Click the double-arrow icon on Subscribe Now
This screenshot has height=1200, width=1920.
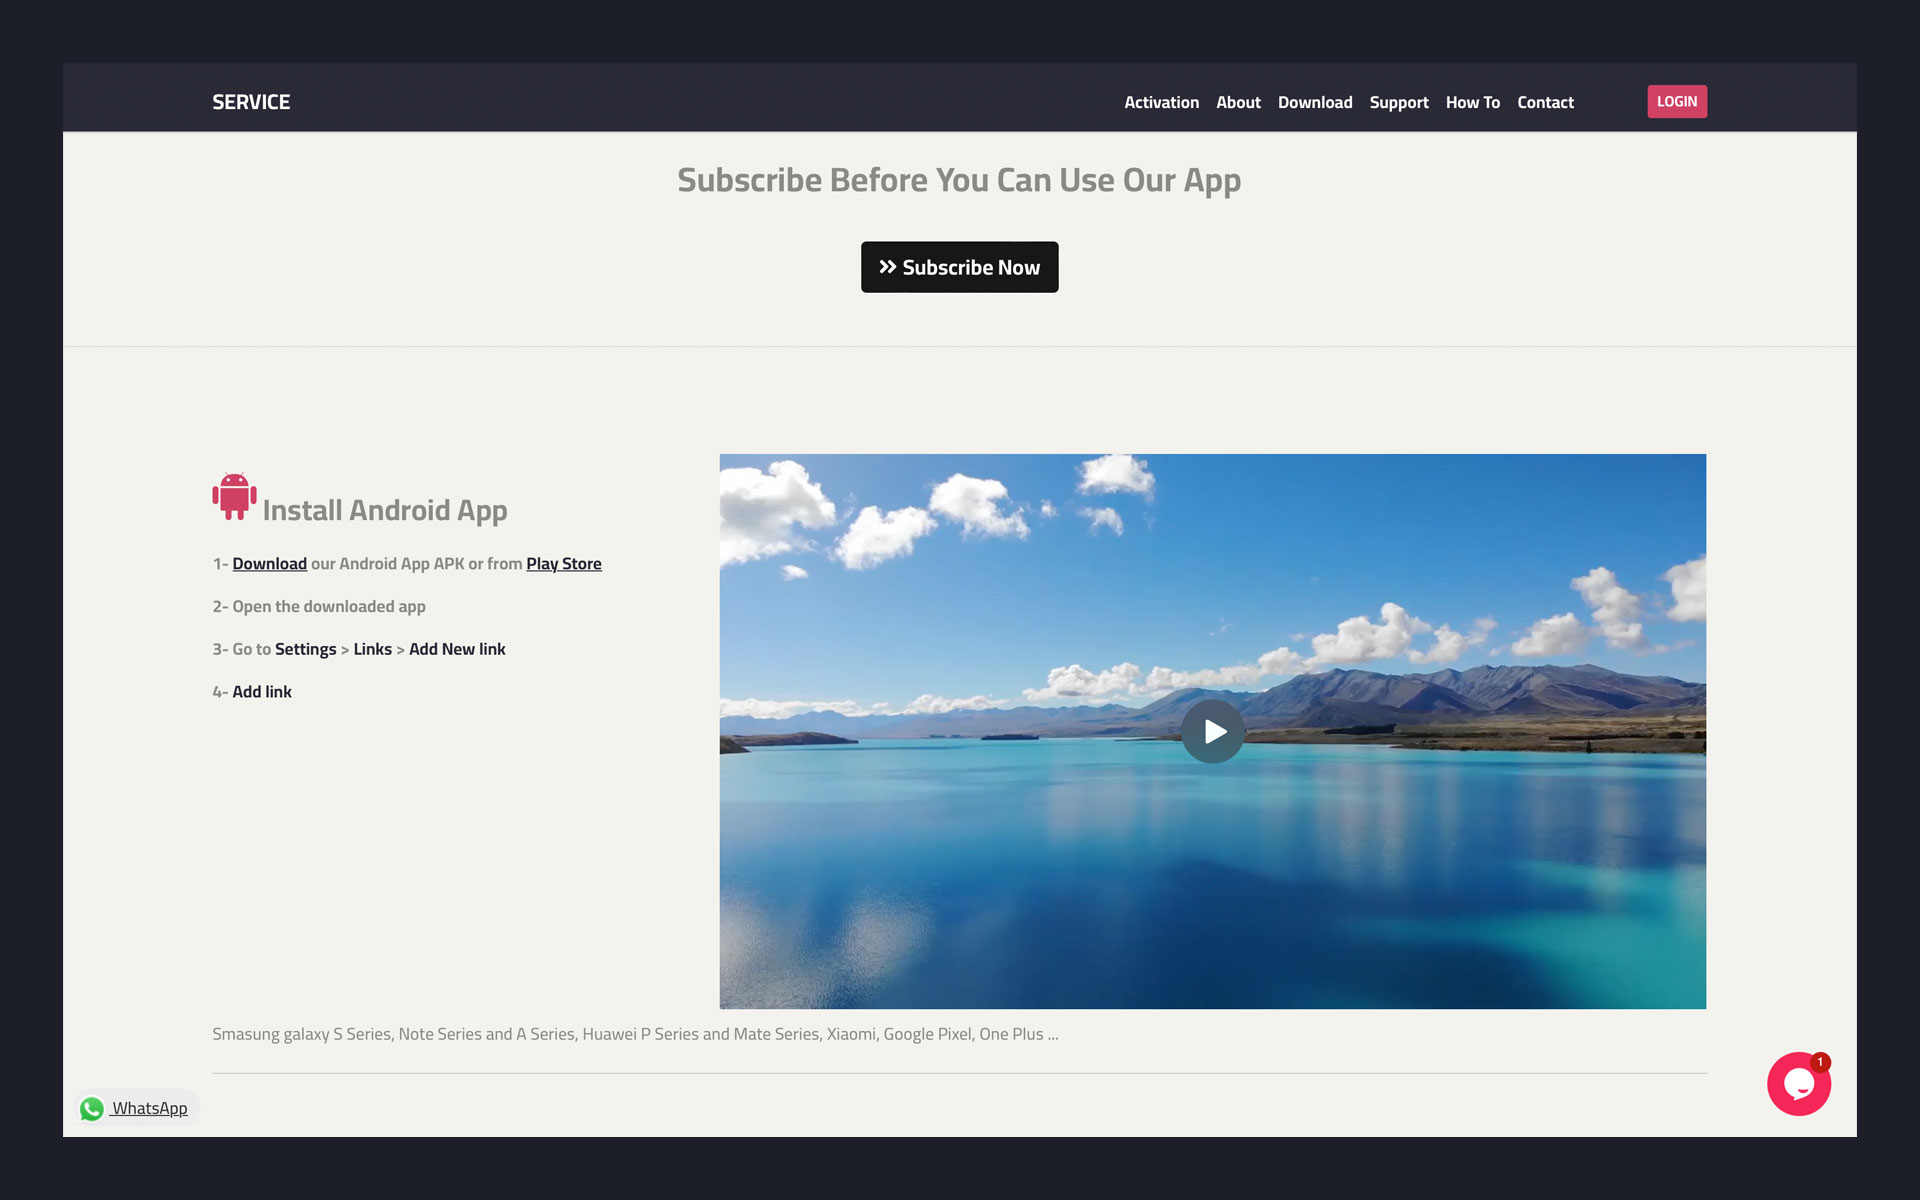click(886, 266)
